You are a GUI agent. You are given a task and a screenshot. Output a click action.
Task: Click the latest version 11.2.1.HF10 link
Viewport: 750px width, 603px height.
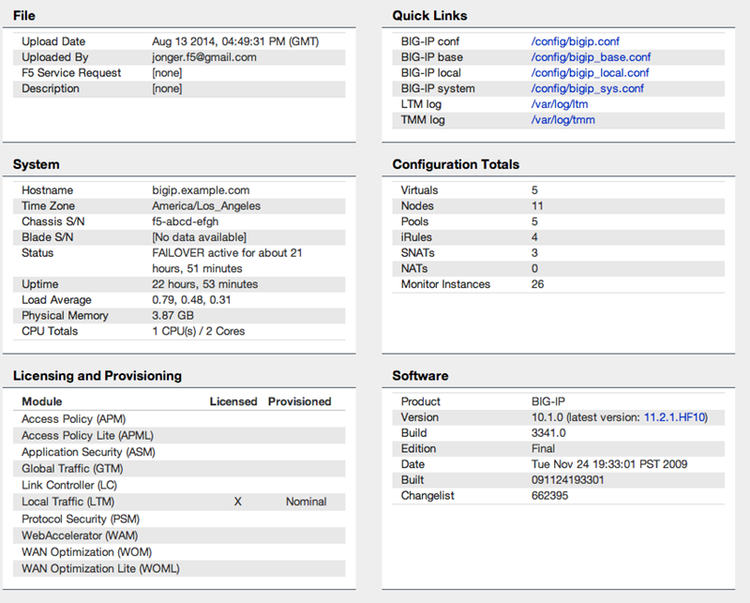point(674,417)
